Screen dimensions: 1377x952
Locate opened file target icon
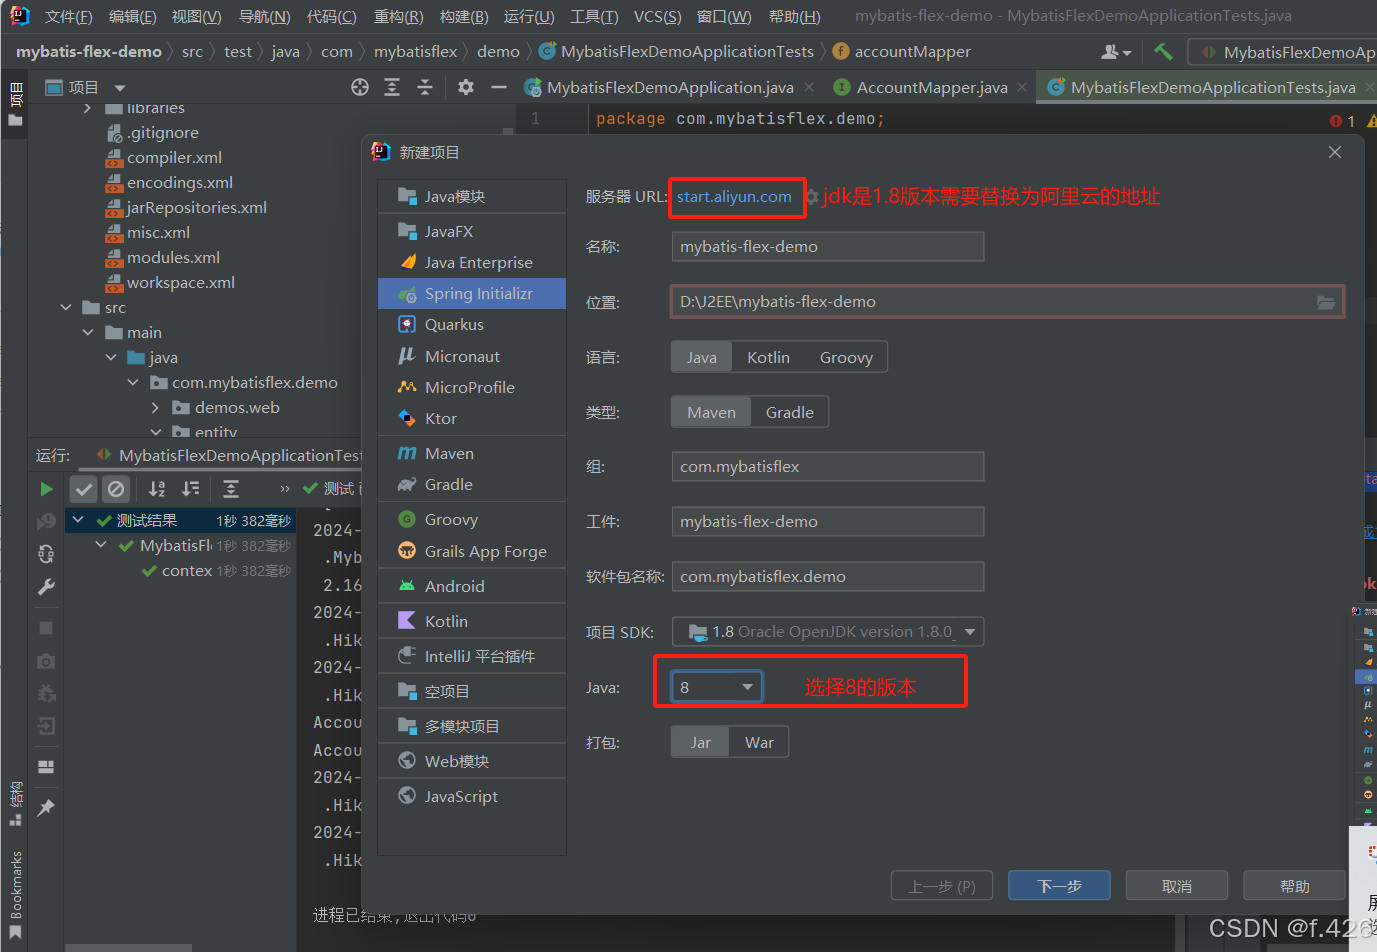[360, 88]
